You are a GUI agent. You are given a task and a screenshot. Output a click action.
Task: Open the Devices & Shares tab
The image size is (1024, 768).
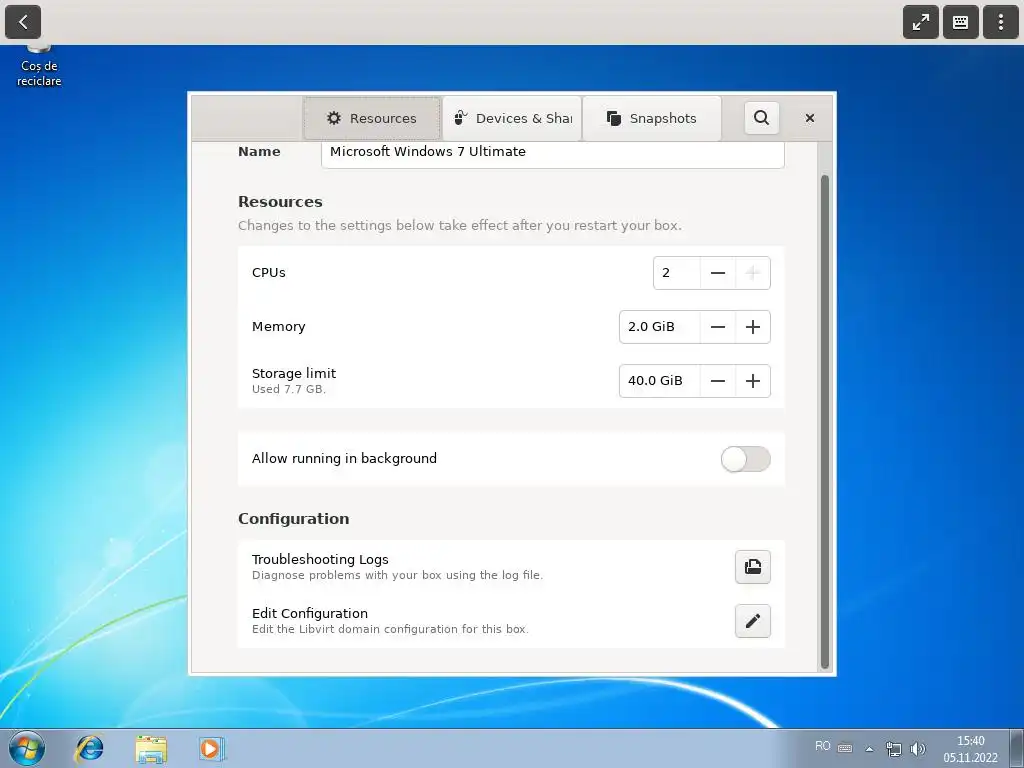(512, 118)
